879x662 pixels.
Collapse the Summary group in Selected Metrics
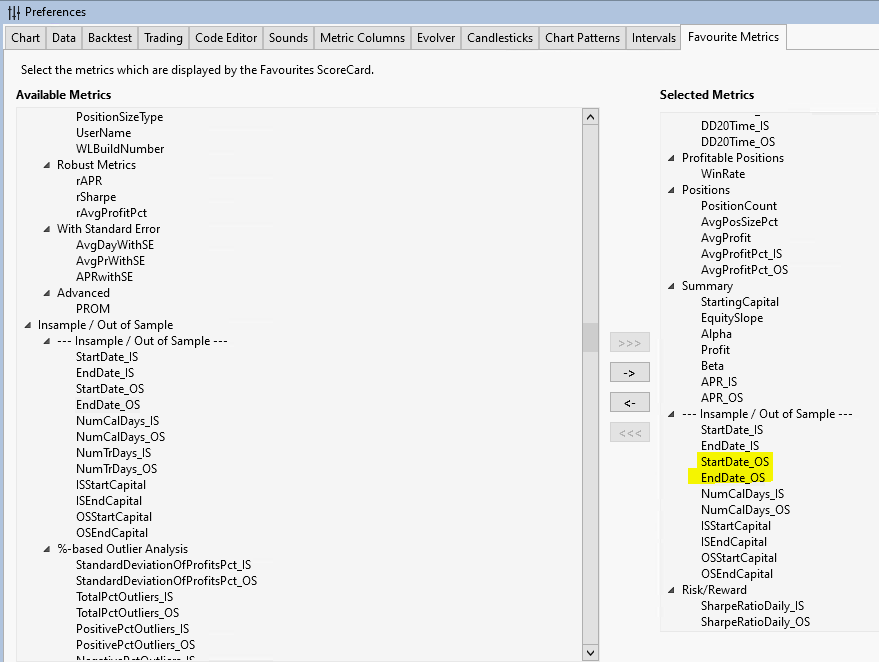coord(672,286)
